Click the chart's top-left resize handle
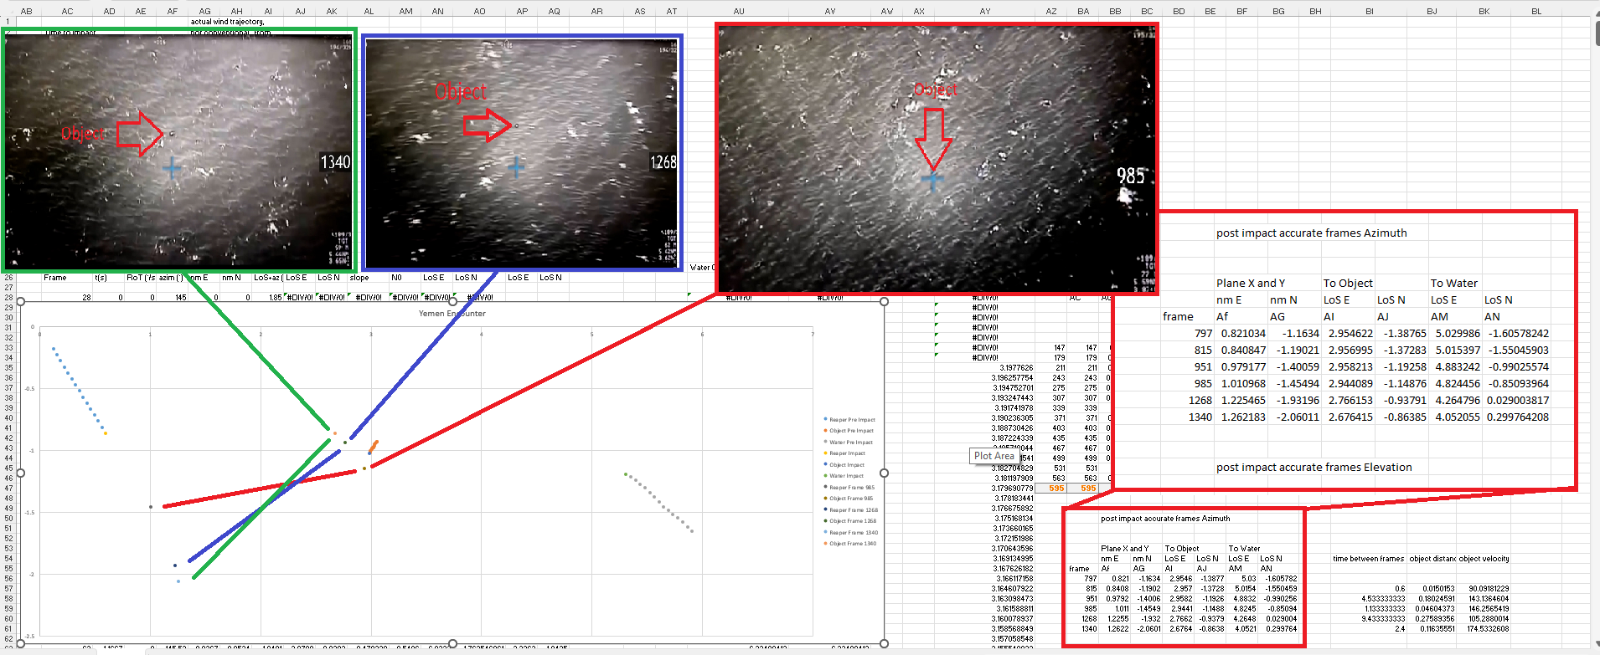The width and height of the screenshot is (1600, 655). (x=19, y=301)
